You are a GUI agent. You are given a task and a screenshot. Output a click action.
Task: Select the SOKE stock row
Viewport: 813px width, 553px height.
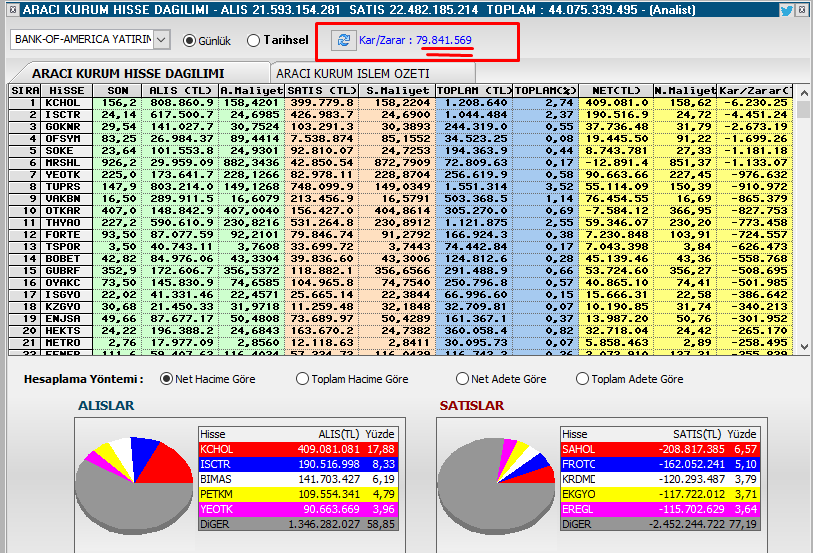point(401,151)
